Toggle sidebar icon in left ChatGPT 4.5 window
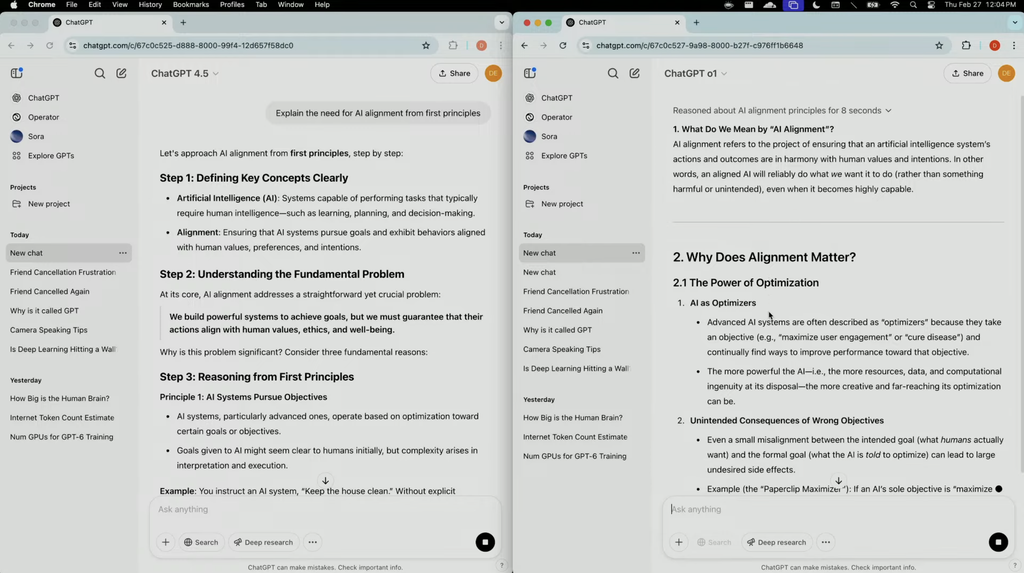 tap(17, 73)
